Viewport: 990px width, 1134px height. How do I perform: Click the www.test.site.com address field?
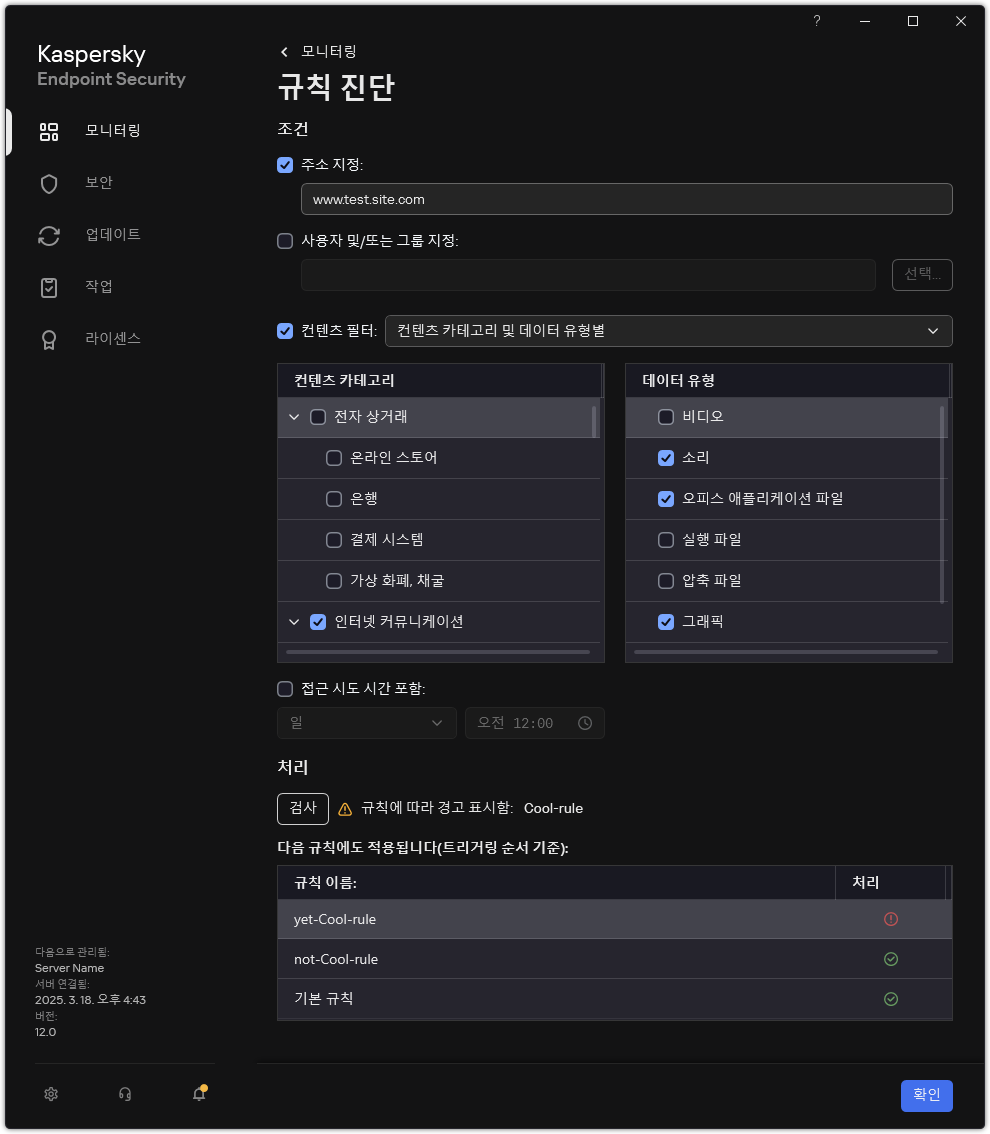coord(626,199)
